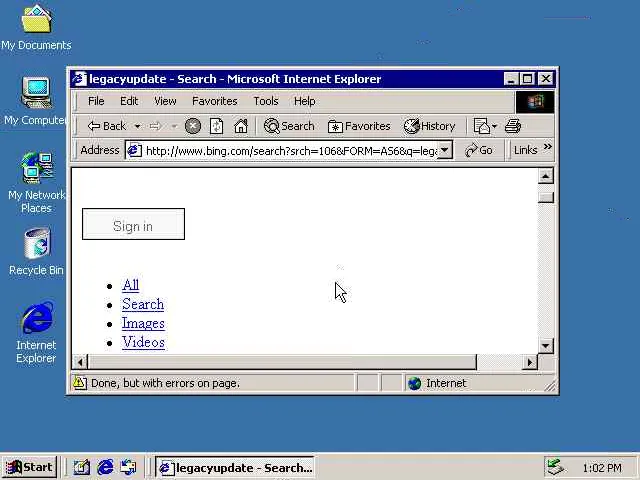Click the Refresh page icon

(x=216, y=126)
